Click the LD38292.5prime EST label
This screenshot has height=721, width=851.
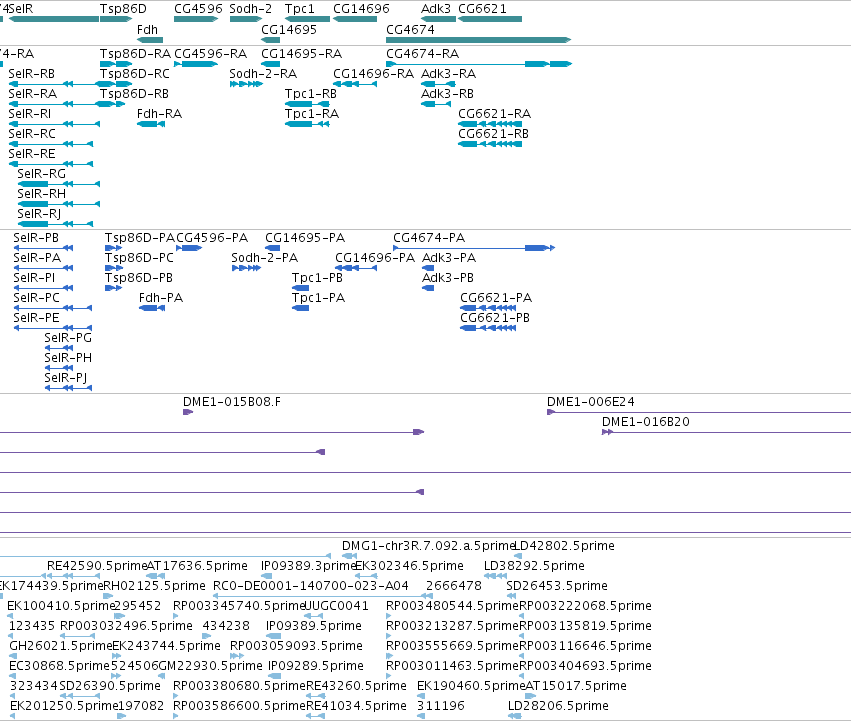(534, 566)
